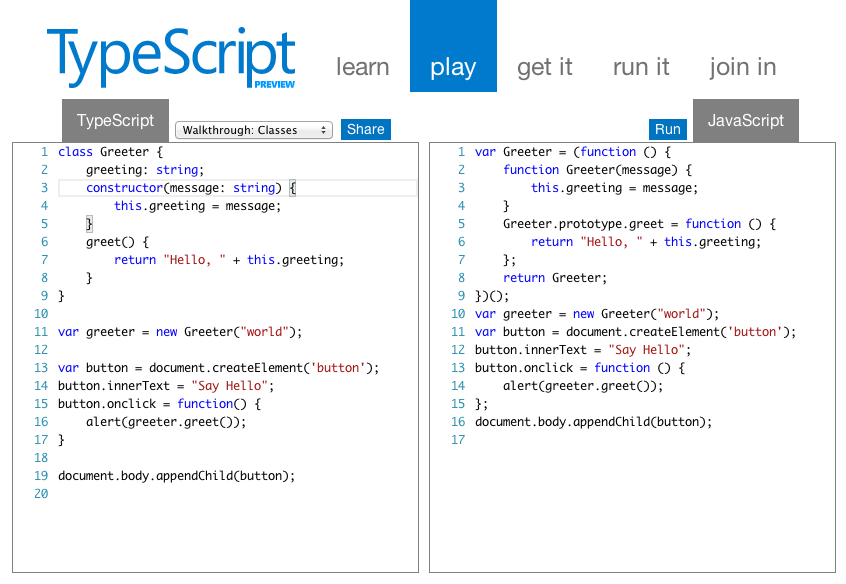This screenshot has height=584, width=846.
Task: Click 'document.body.appendChild(button);' on JavaScript line 16
Action: pos(593,422)
